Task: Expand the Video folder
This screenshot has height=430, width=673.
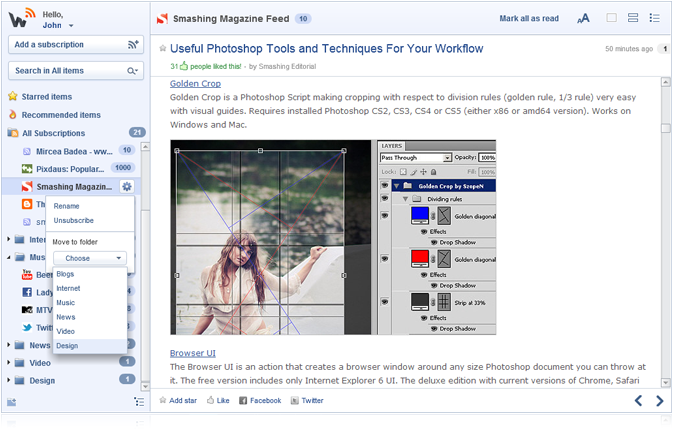Action: [x=9, y=363]
